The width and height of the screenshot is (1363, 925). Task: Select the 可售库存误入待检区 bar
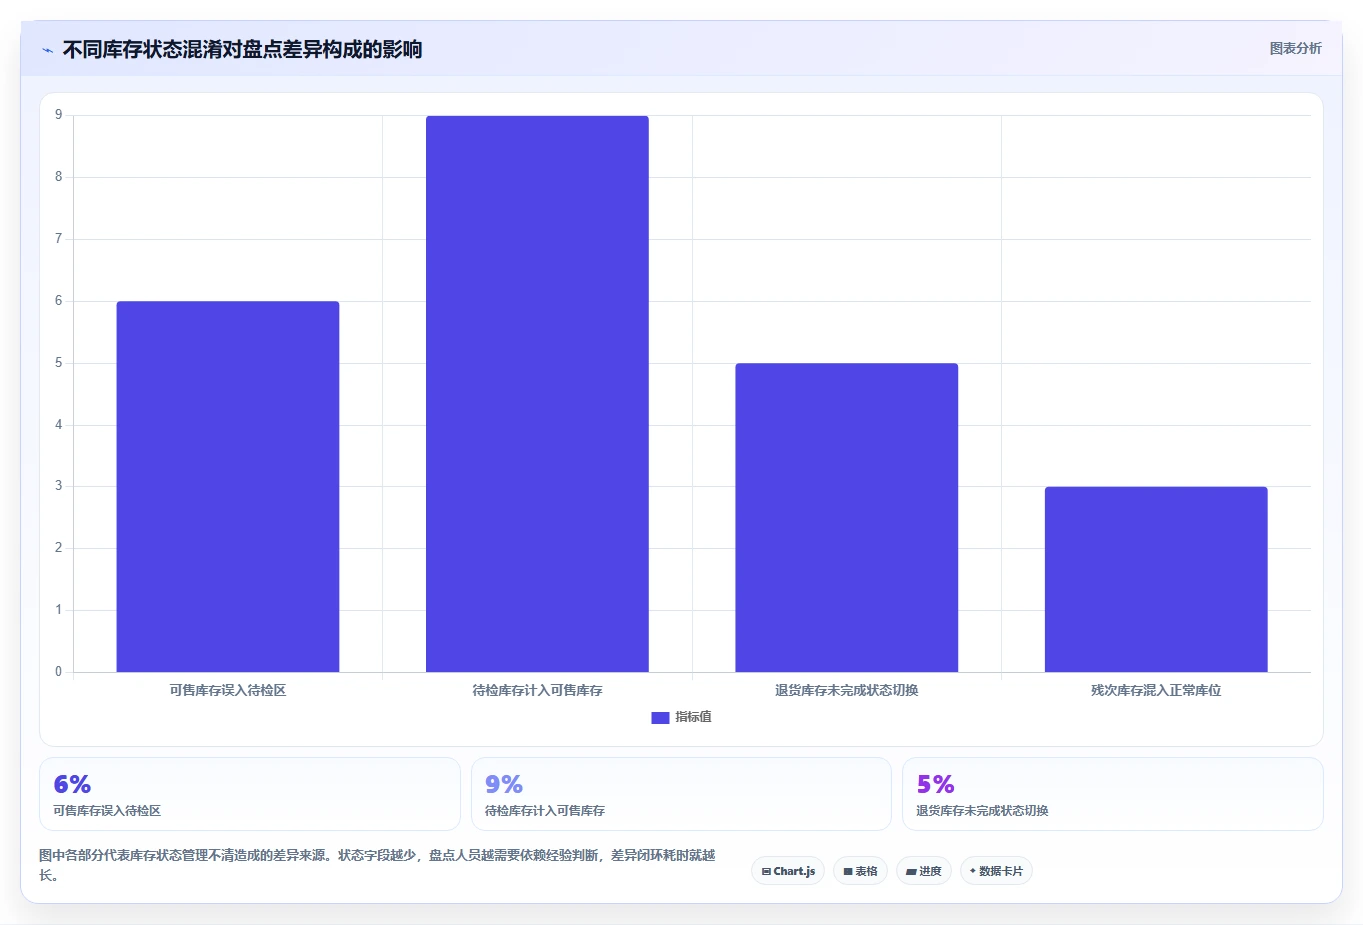click(x=228, y=487)
